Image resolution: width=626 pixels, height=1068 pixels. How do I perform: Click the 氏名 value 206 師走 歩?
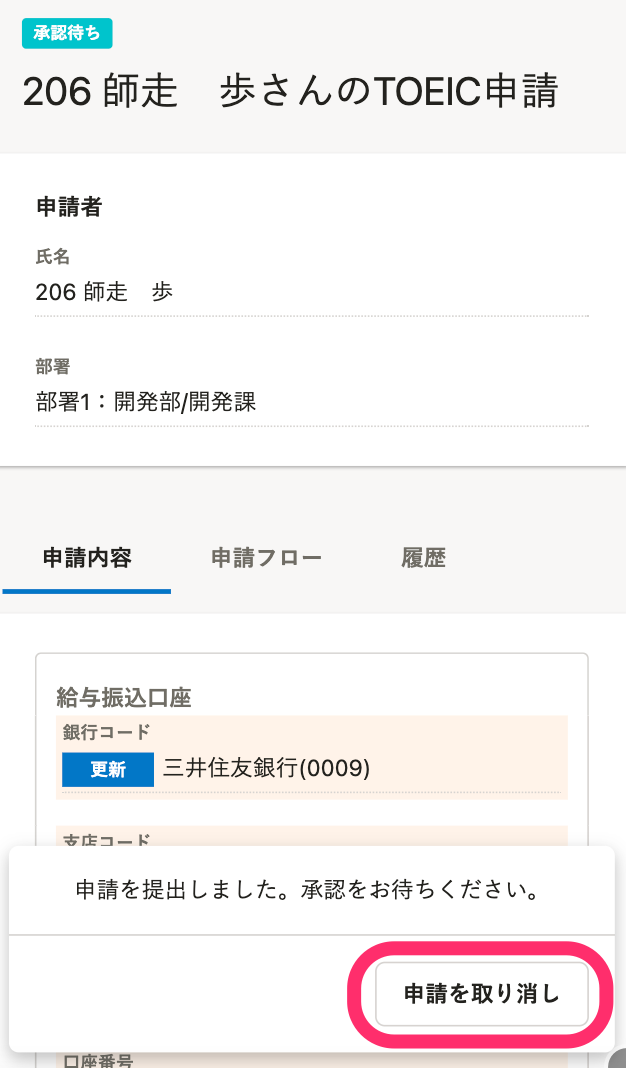pos(104,292)
